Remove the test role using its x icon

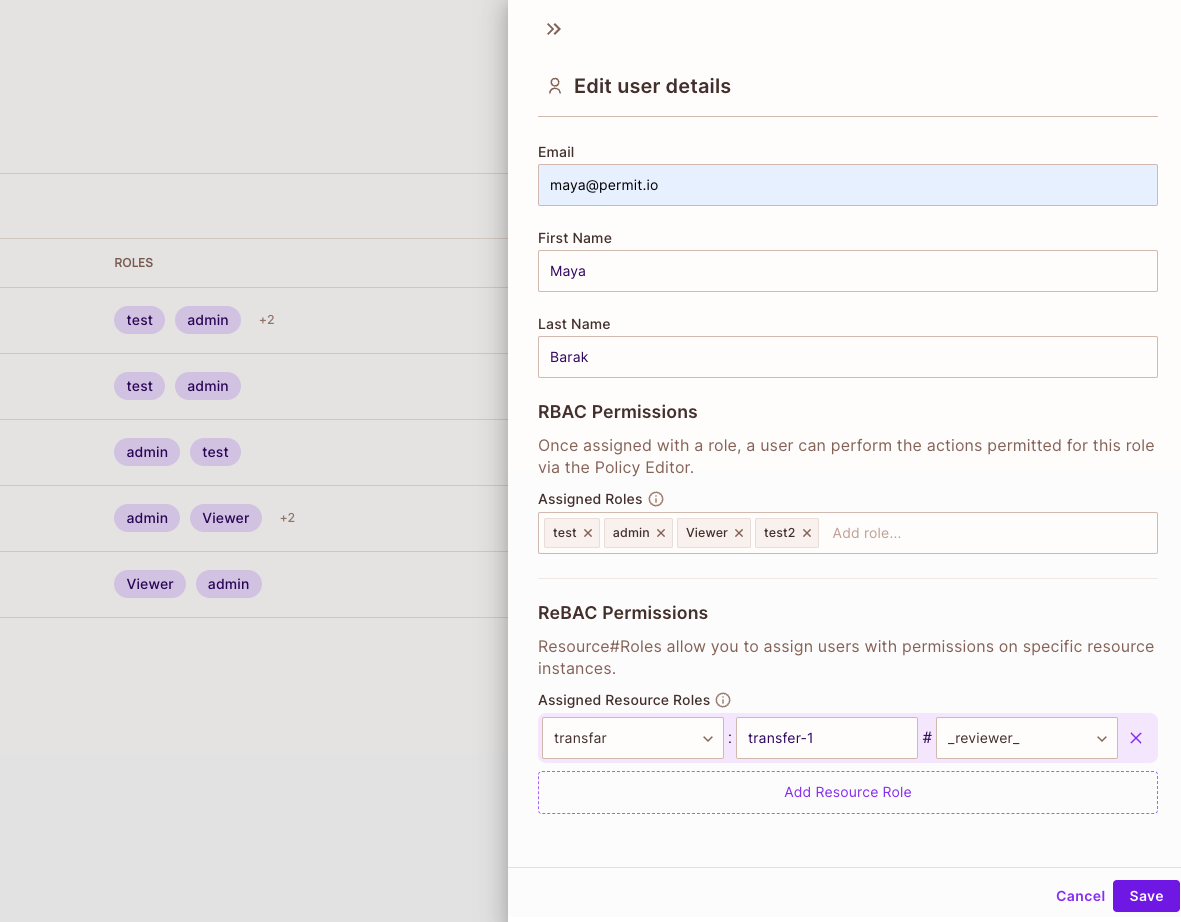(x=588, y=533)
